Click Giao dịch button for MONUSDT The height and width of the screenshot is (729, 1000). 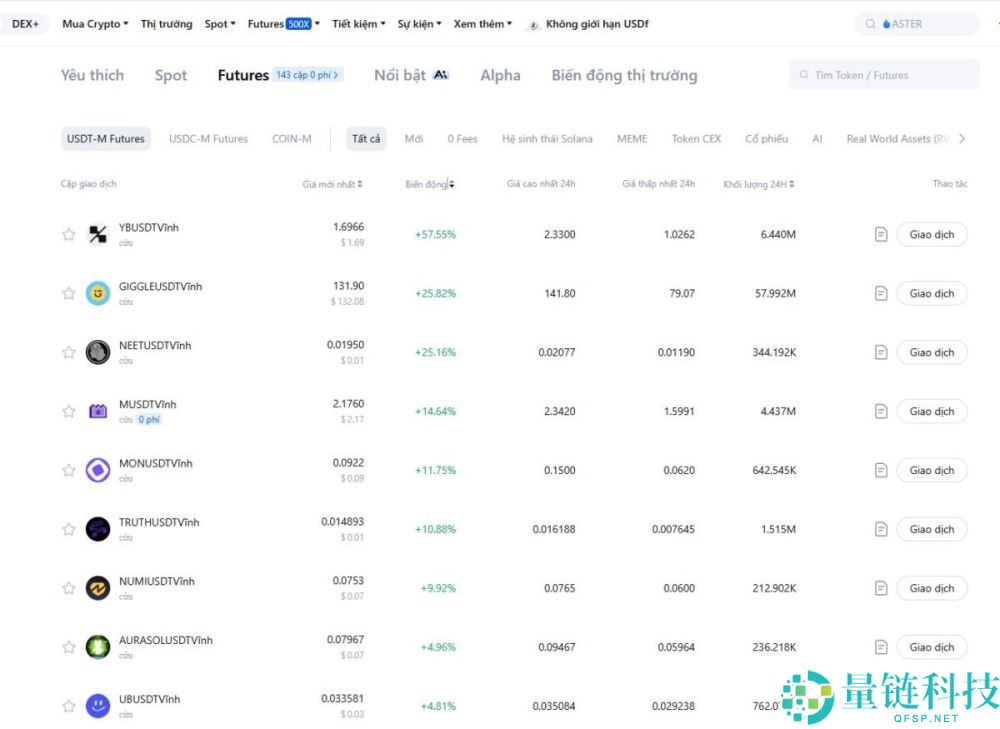[931, 470]
